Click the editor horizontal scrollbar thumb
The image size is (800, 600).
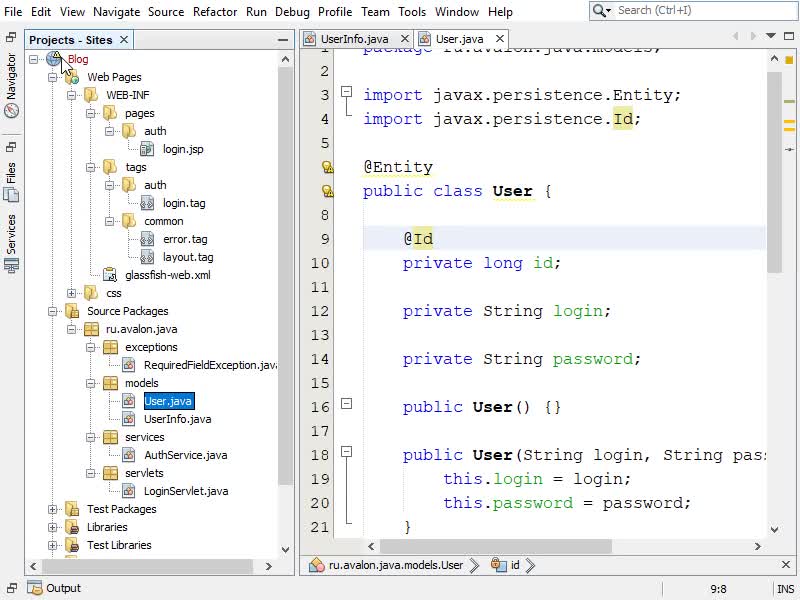pos(496,546)
